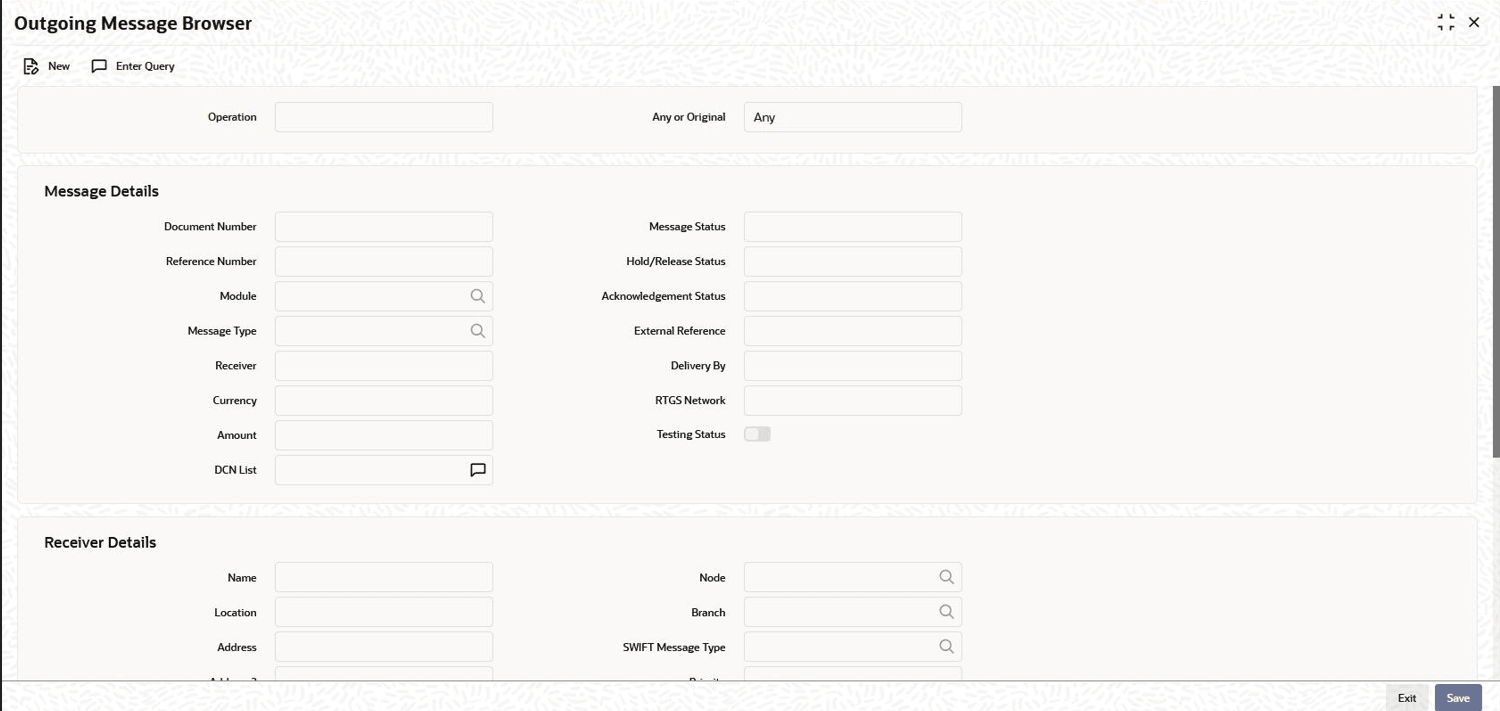1500x711 pixels.
Task: Focus the Document Number field
Action: click(x=384, y=227)
